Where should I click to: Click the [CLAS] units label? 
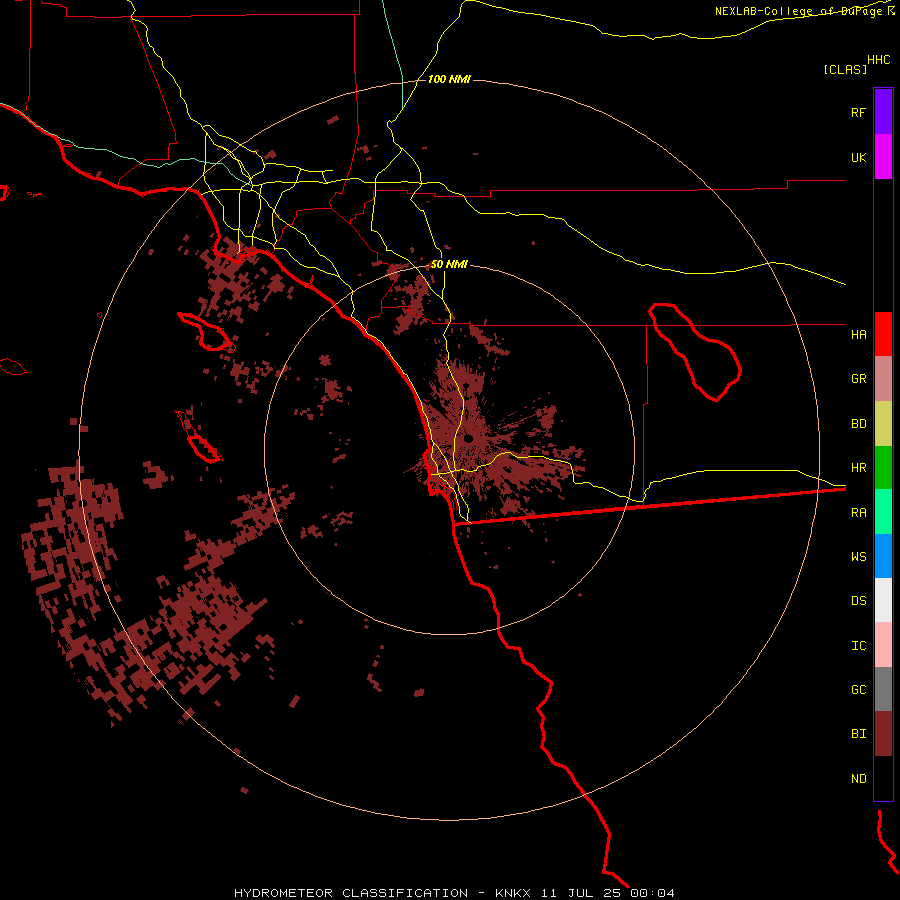tap(845, 69)
